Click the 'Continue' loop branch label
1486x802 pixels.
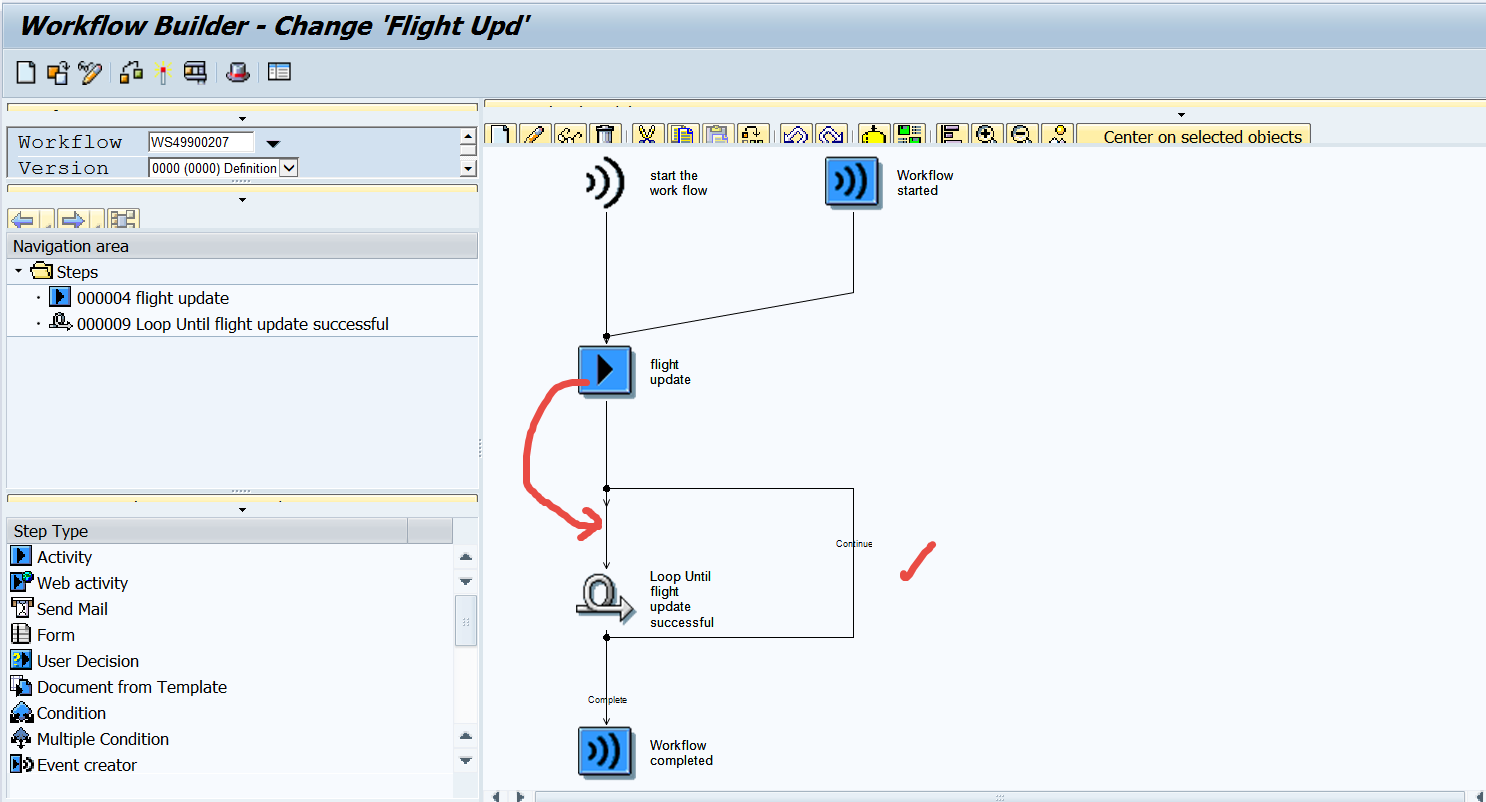pos(854,544)
